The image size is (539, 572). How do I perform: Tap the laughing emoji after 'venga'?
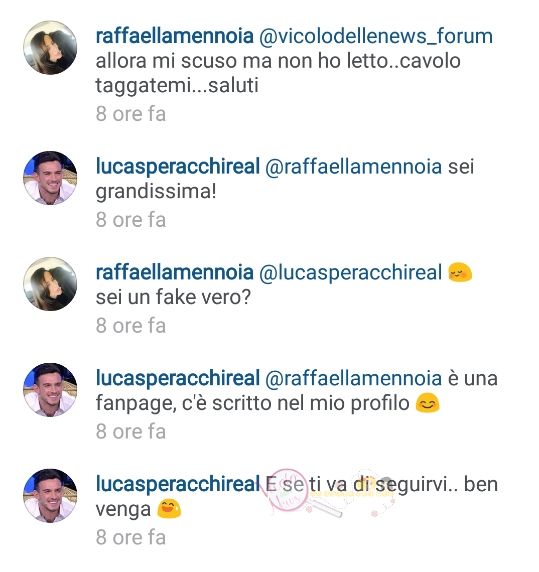(x=169, y=509)
